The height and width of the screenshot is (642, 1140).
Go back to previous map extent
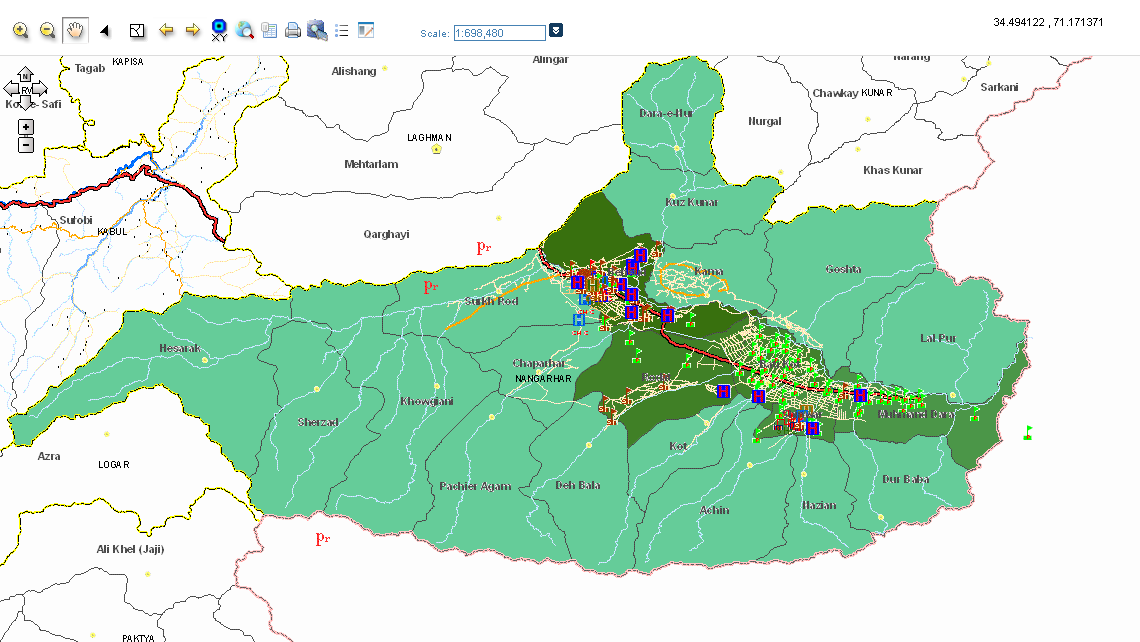click(166, 30)
